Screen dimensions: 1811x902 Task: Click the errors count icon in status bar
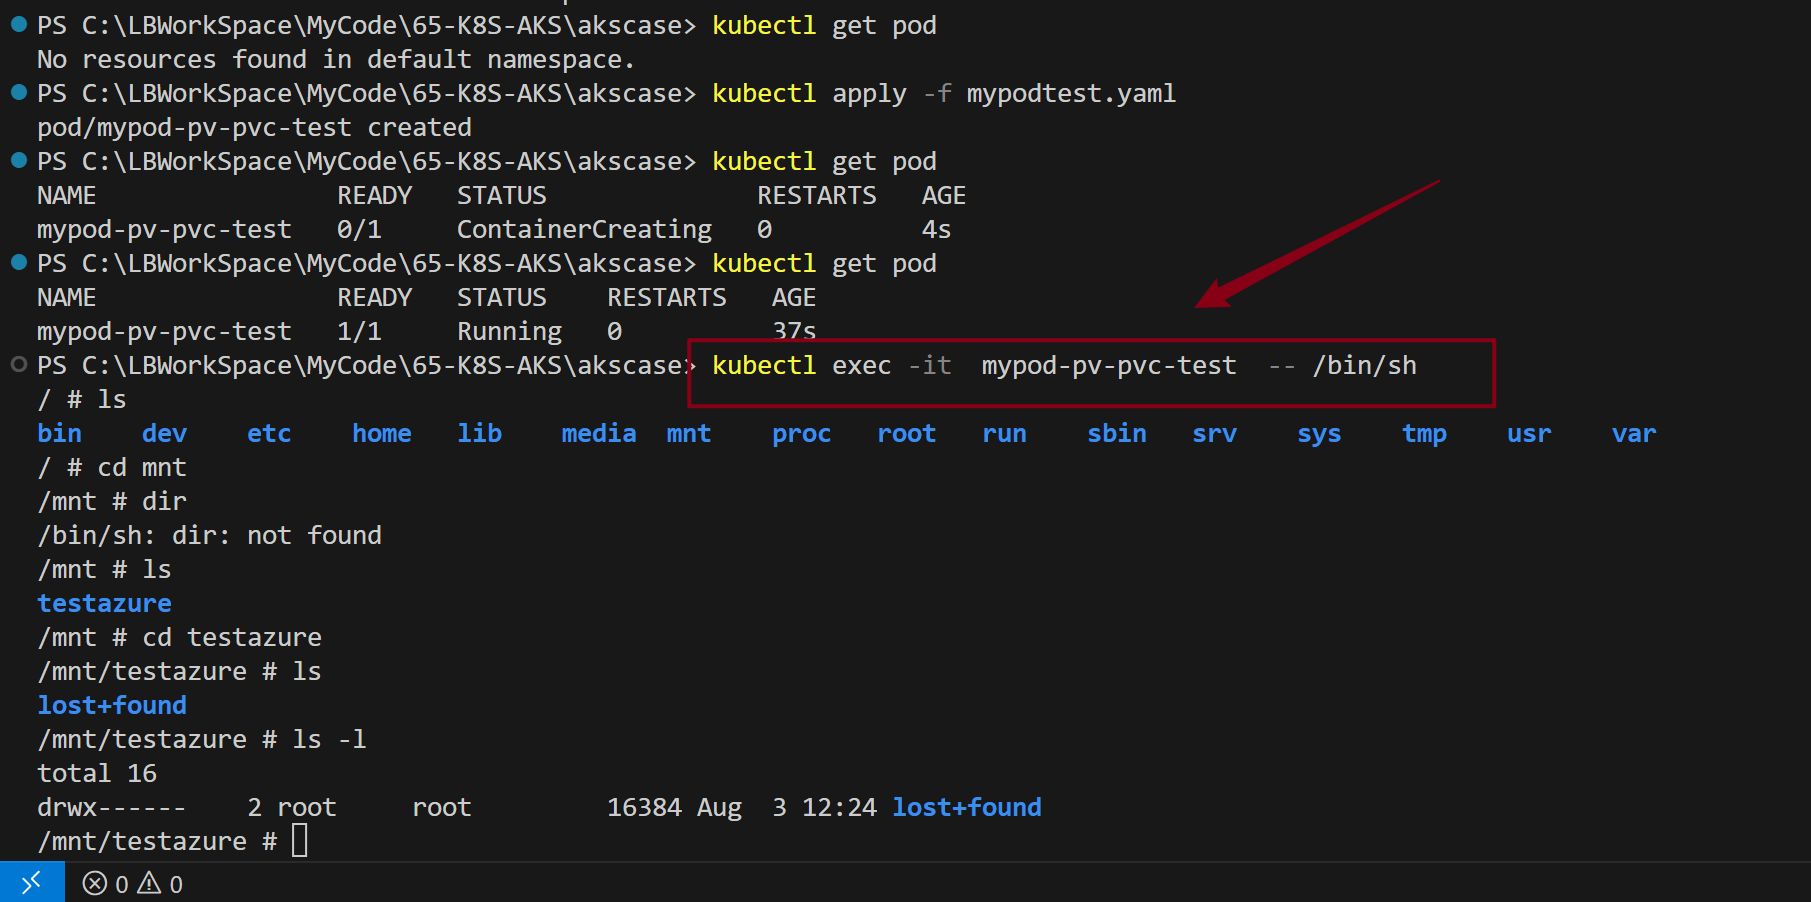(x=95, y=883)
